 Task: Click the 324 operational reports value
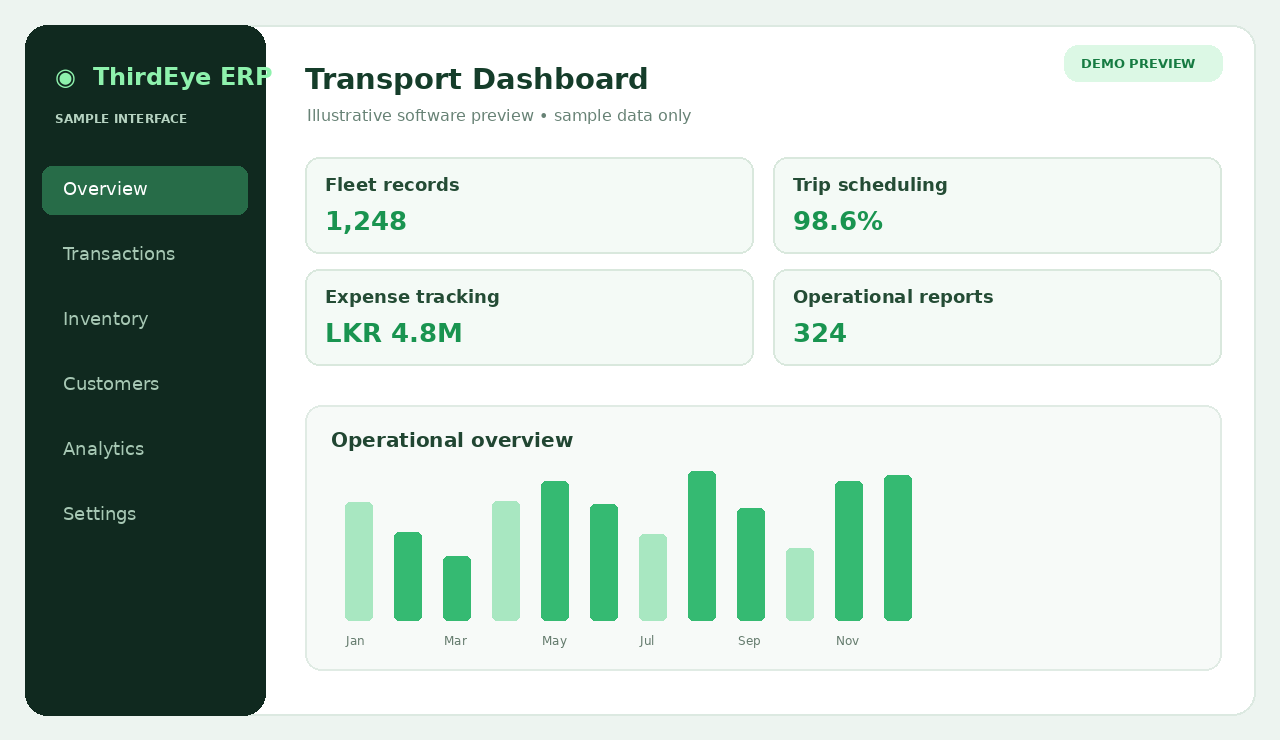click(x=820, y=334)
